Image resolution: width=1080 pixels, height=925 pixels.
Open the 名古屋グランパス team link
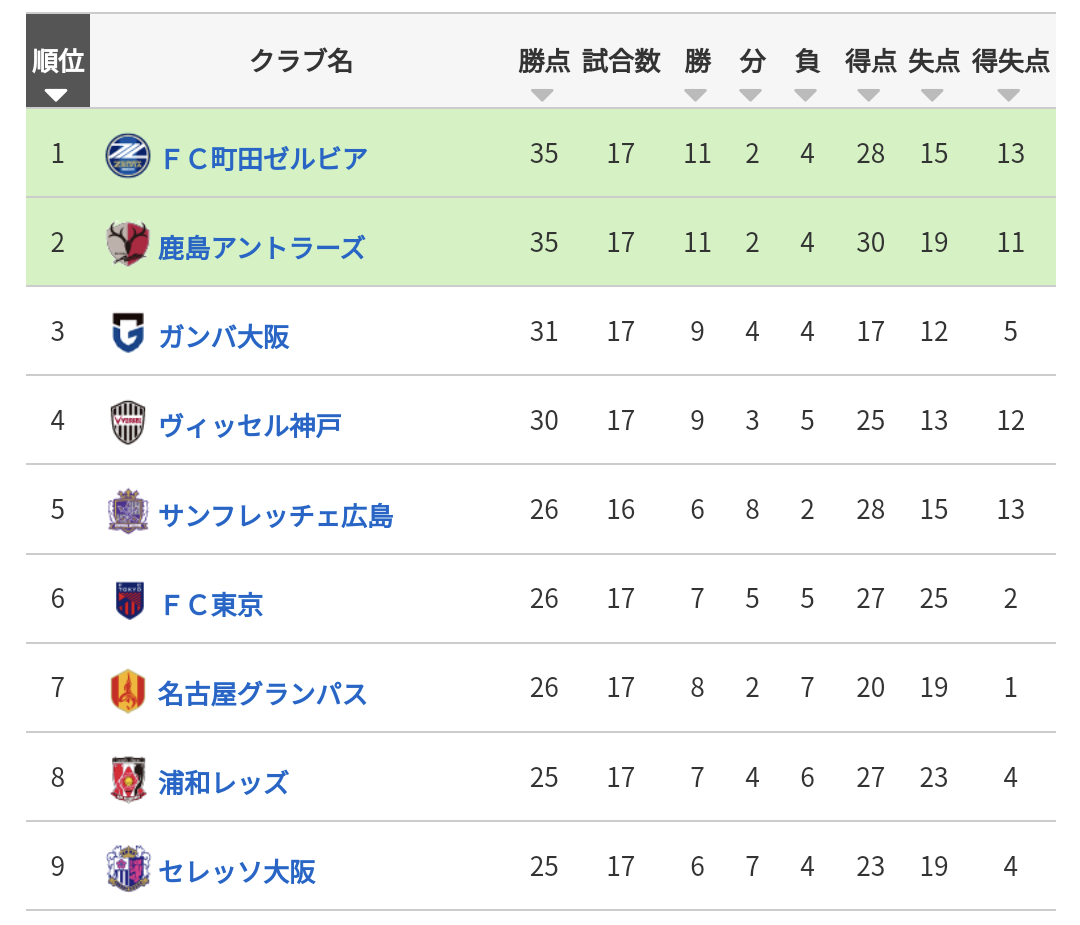click(262, 694)
